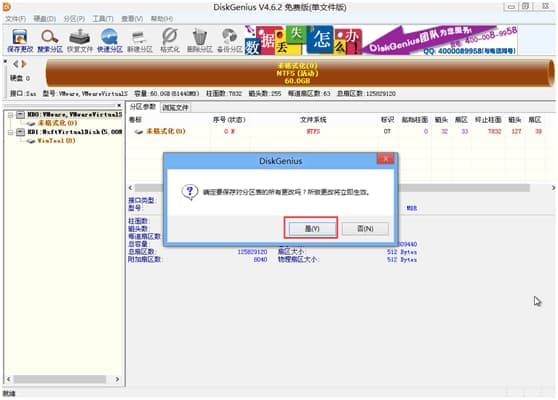Click the Format (格式化) toolbar icon
558x400 pixels.
point(169,41)
